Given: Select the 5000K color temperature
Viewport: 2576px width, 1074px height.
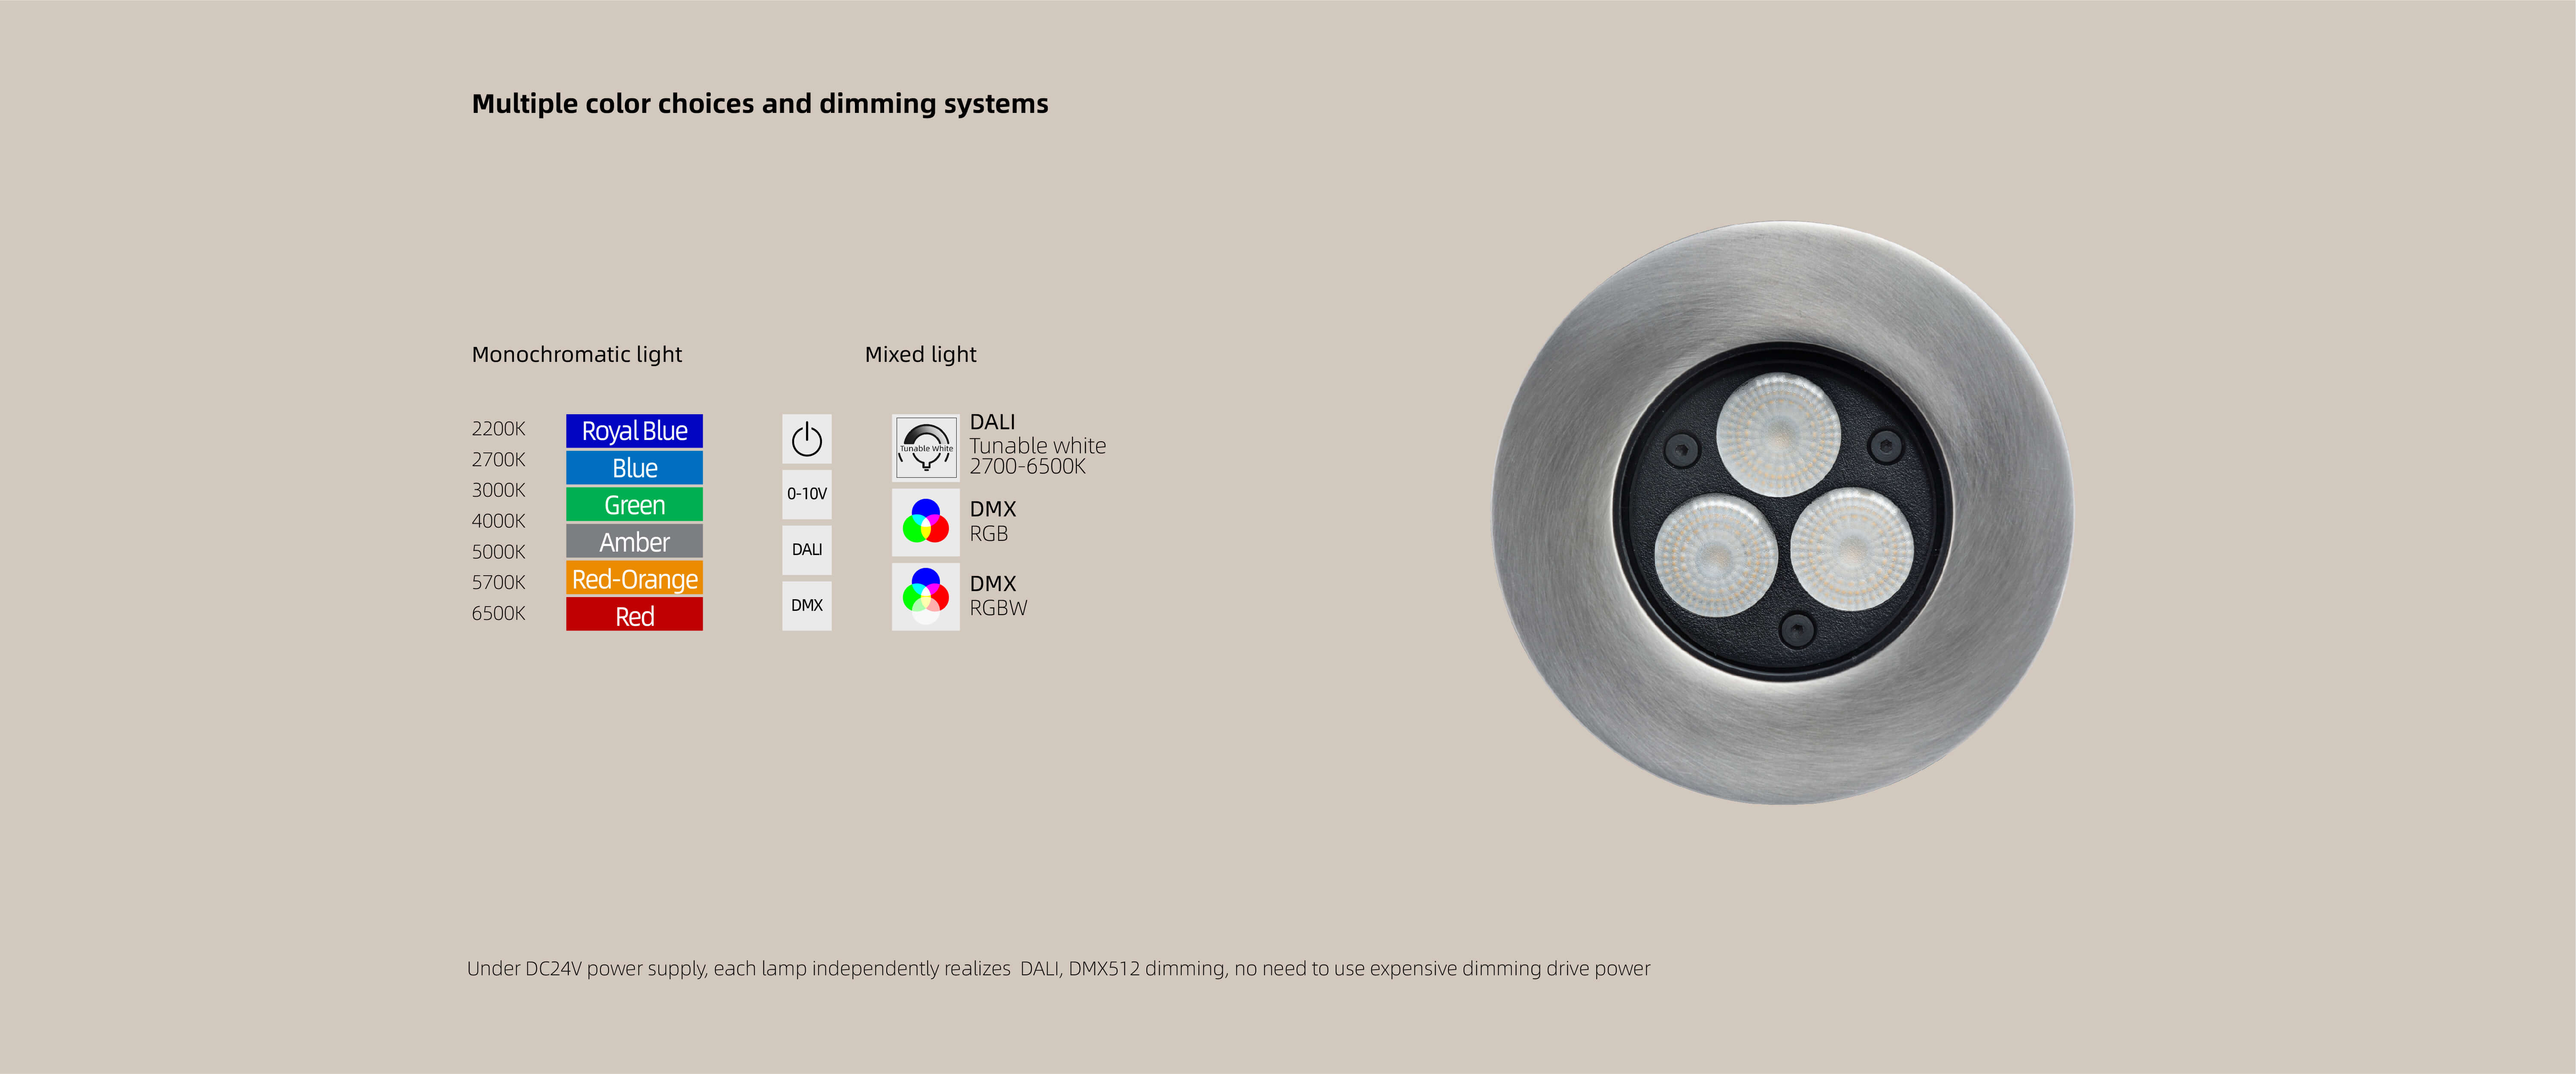Looking at the screenshot, I should point(498,552).
